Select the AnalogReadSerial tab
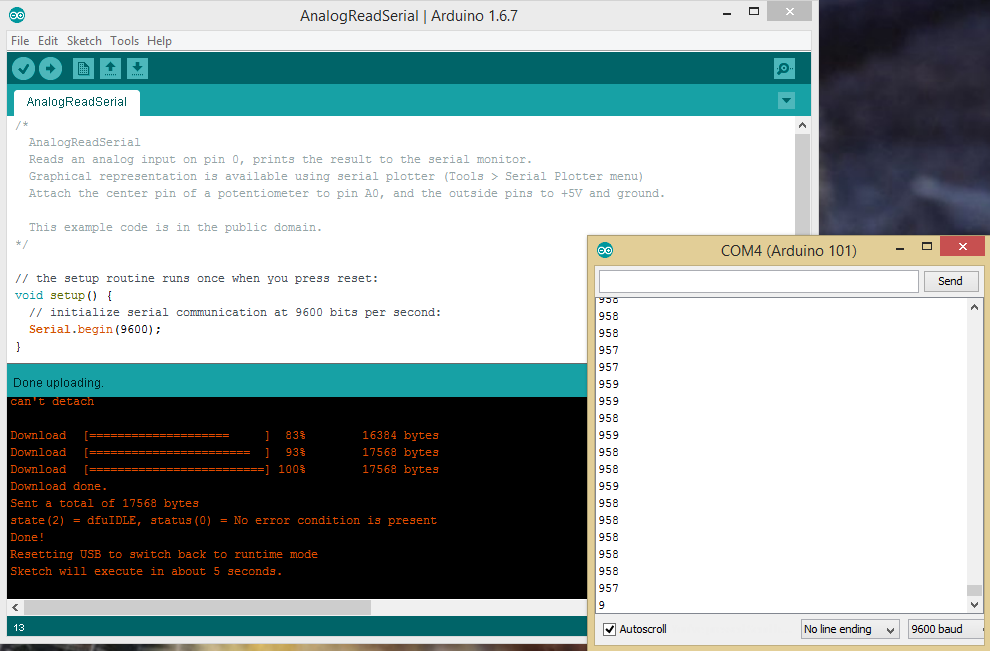The width and height of the screenshot is (990, 651). [x=76, y=102]
